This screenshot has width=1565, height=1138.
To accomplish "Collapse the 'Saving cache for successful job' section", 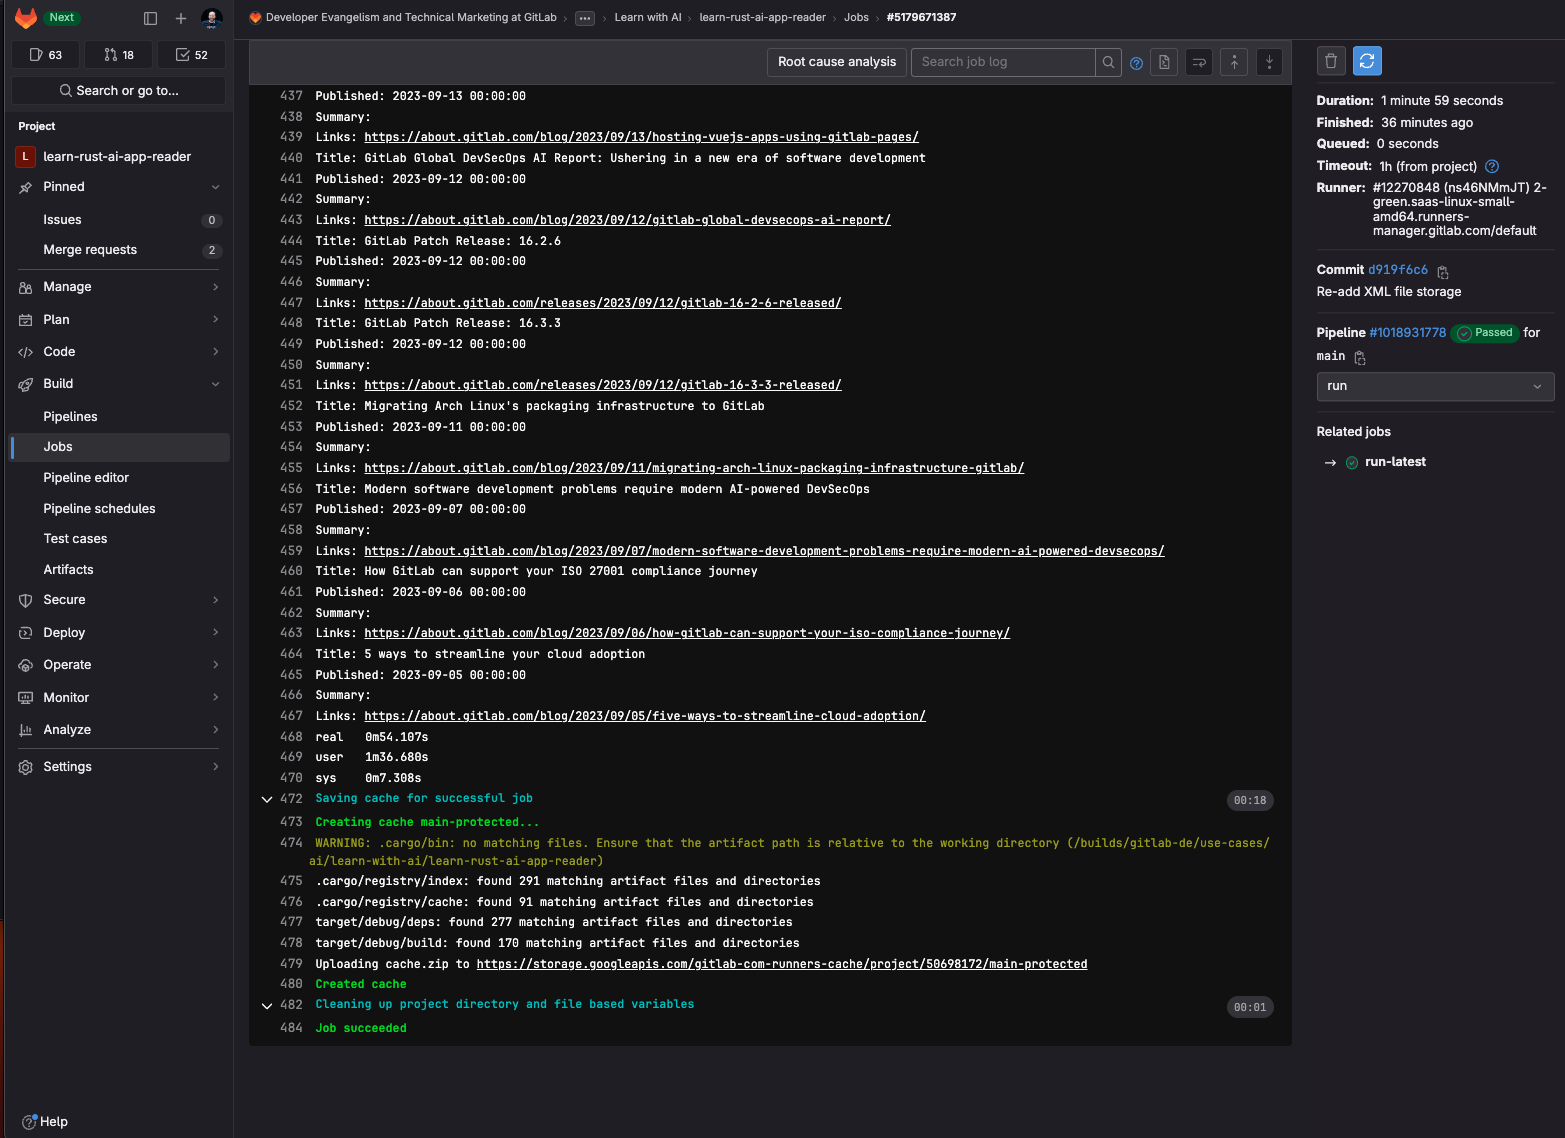I will click(x=266, y=799).
